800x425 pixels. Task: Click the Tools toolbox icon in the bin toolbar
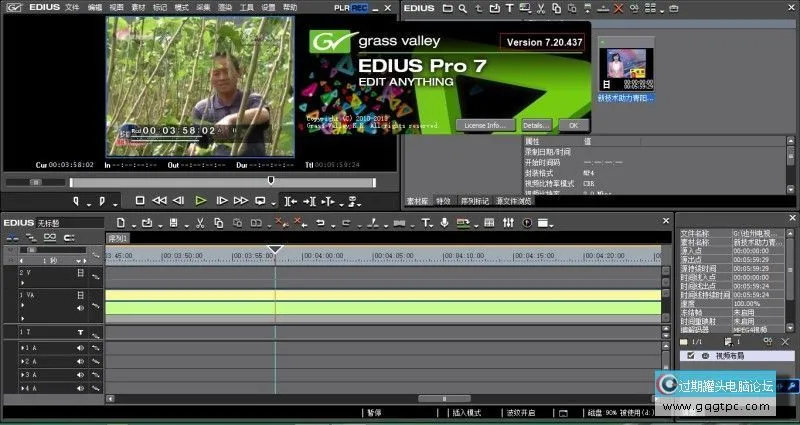[673, 8]
